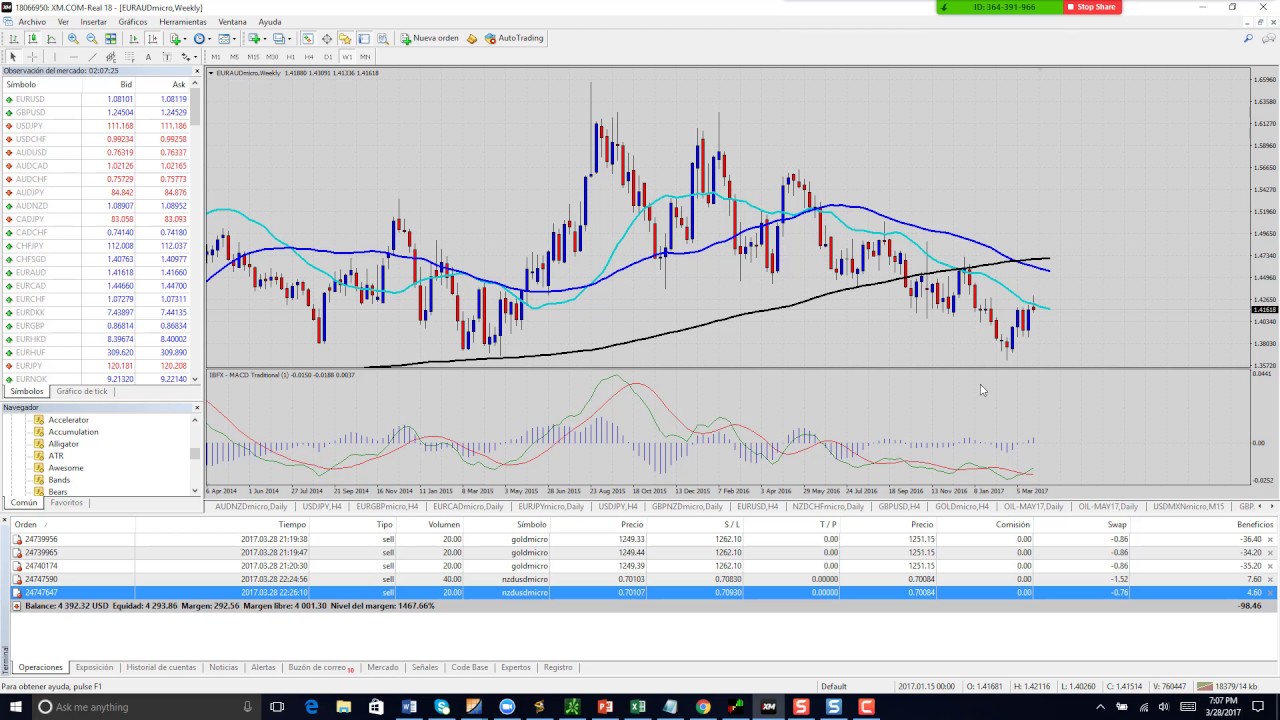Screen dimensions: 1280x720
Task: Click the search magnifier at top right
Action: [x=1248, y=38]
